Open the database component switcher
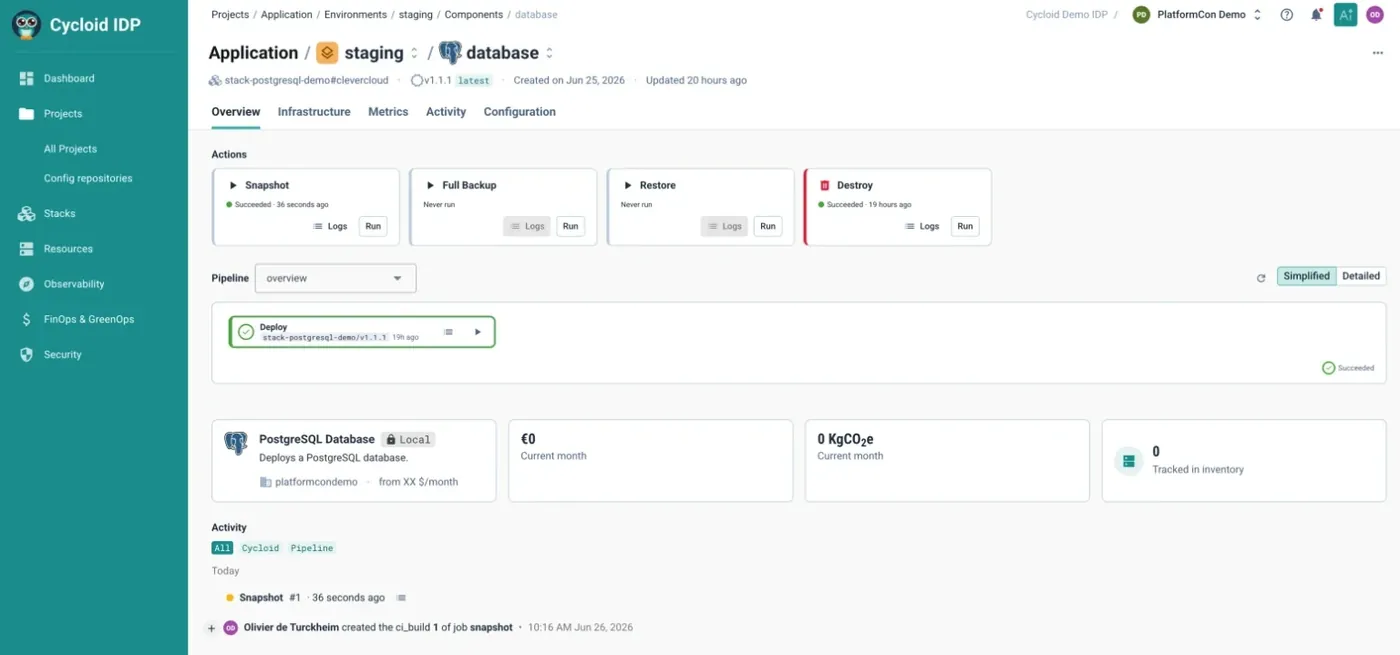The image size is (1400, 655). 549,53
